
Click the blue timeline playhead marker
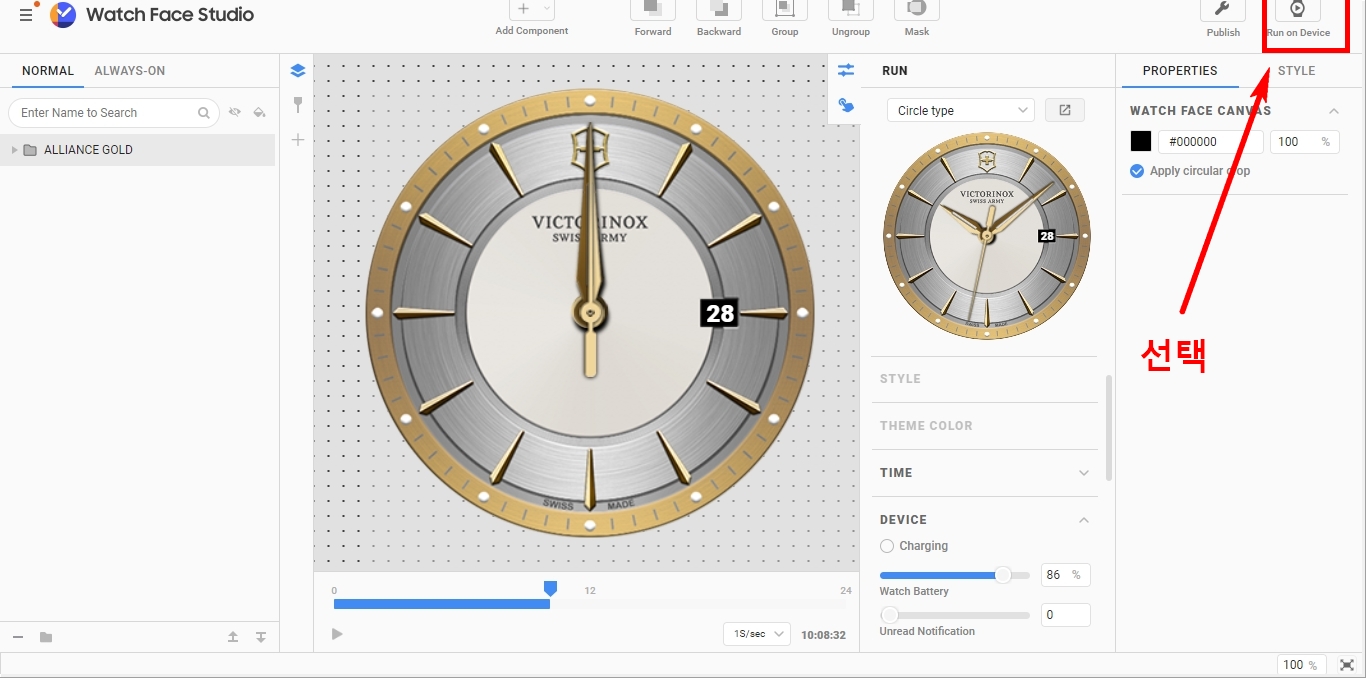click(x=550, y=588)
